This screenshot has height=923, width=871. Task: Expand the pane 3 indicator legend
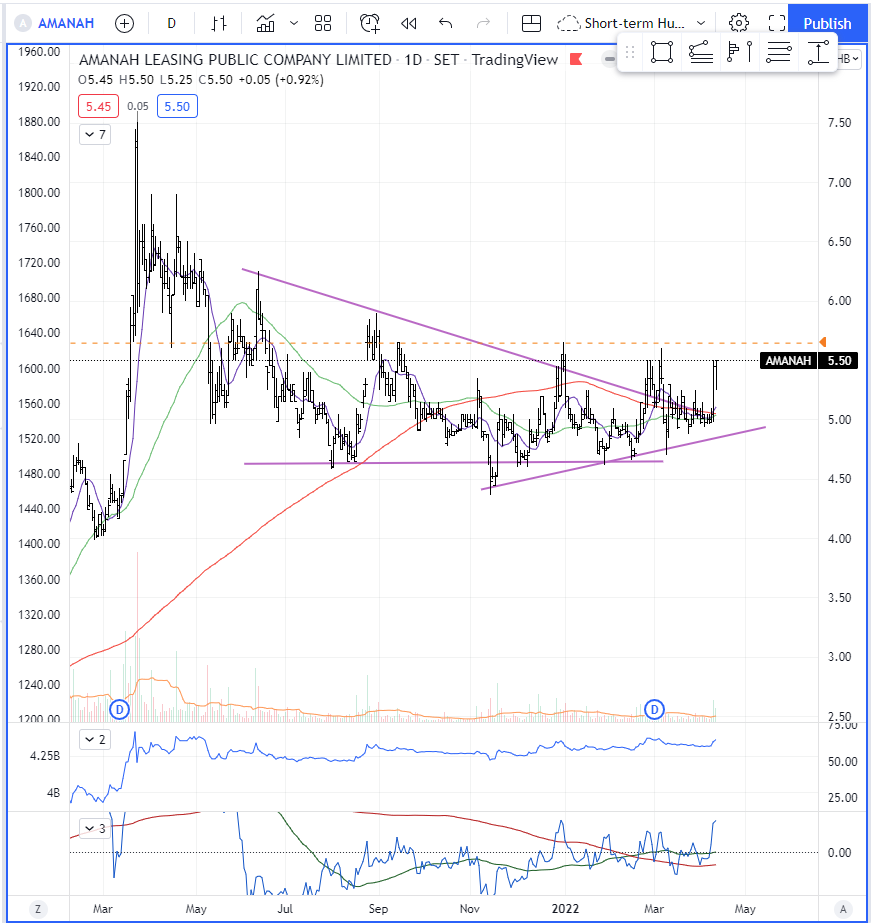pos(95,828)
